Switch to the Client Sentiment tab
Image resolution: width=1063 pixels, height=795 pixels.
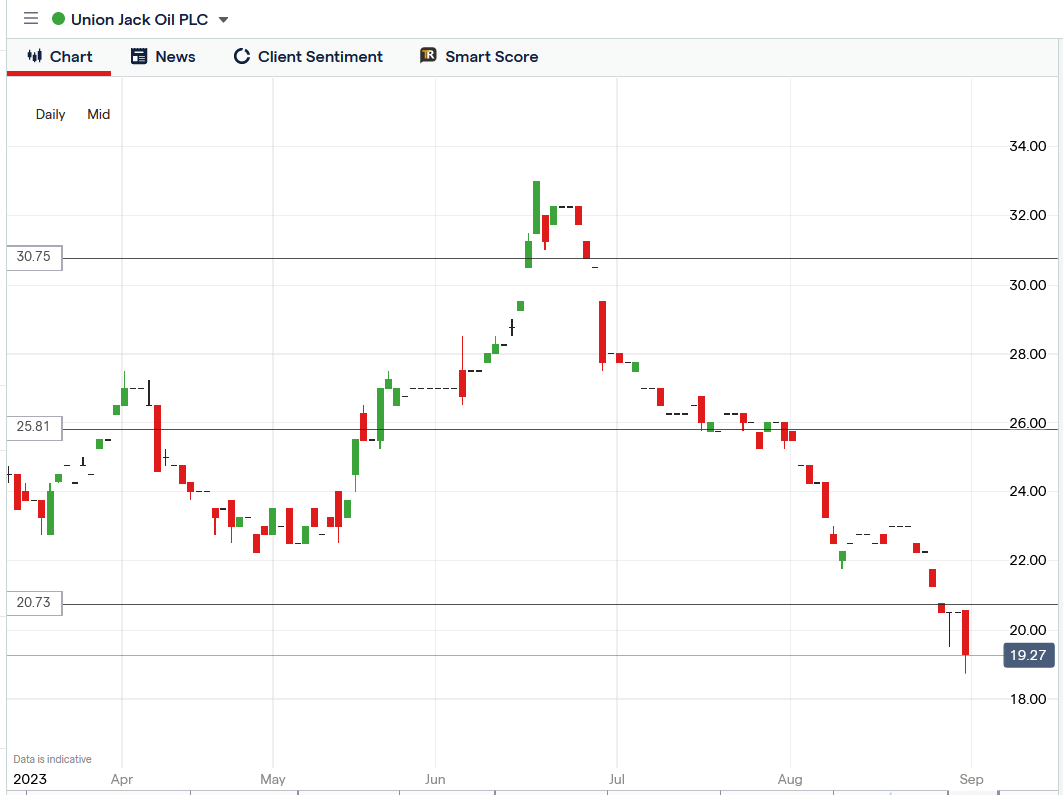coord(308,57)
